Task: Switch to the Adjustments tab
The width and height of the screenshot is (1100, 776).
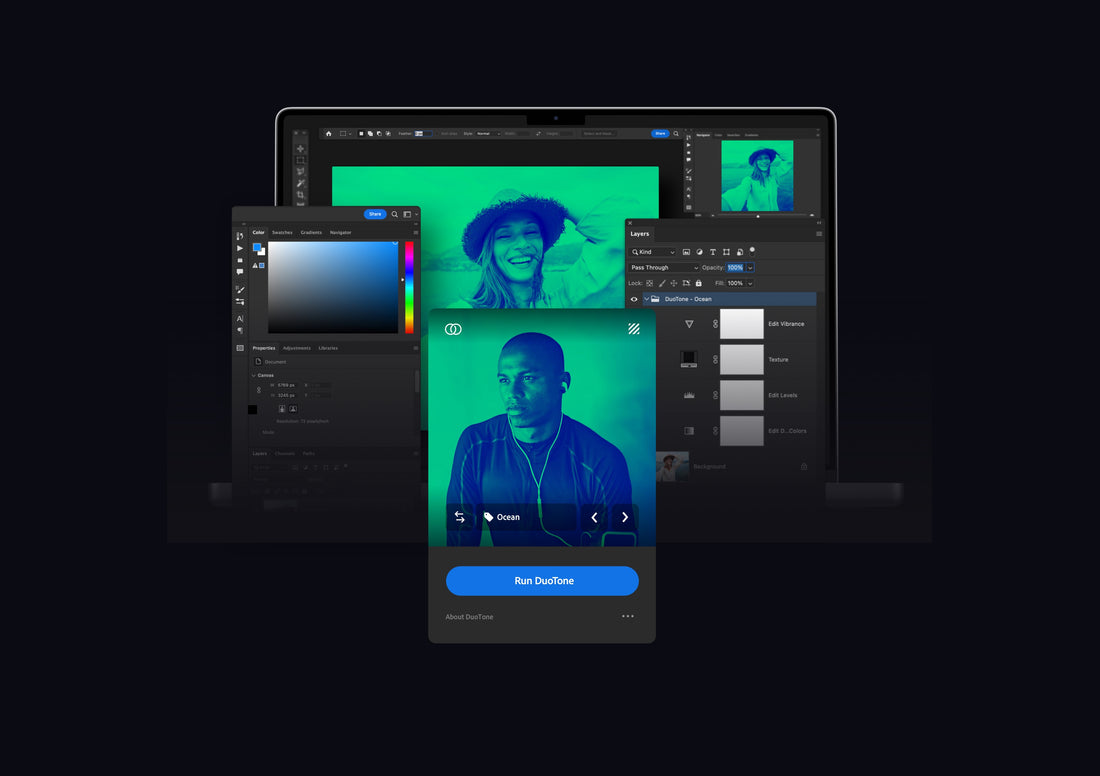Action: (x=297, y=348)
